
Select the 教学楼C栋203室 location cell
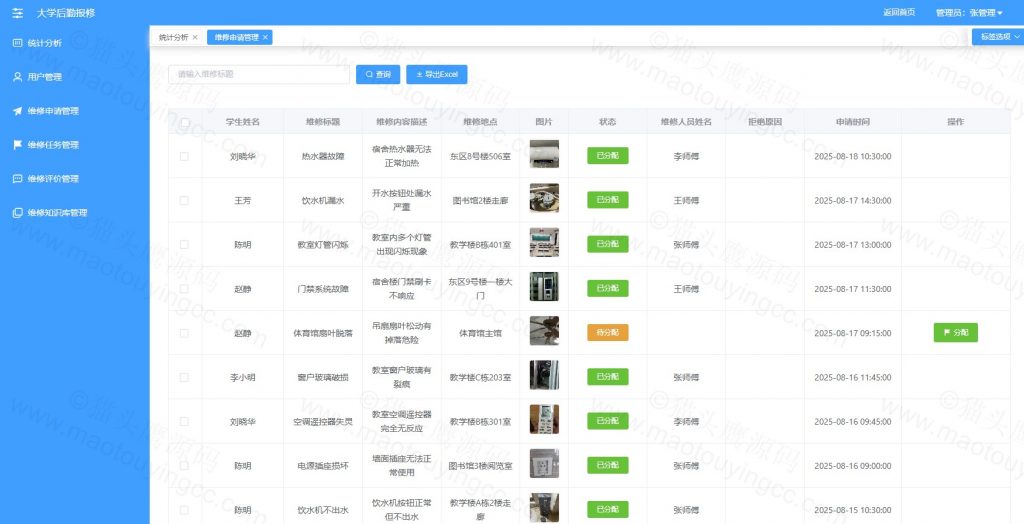click(x=480, y=378)
